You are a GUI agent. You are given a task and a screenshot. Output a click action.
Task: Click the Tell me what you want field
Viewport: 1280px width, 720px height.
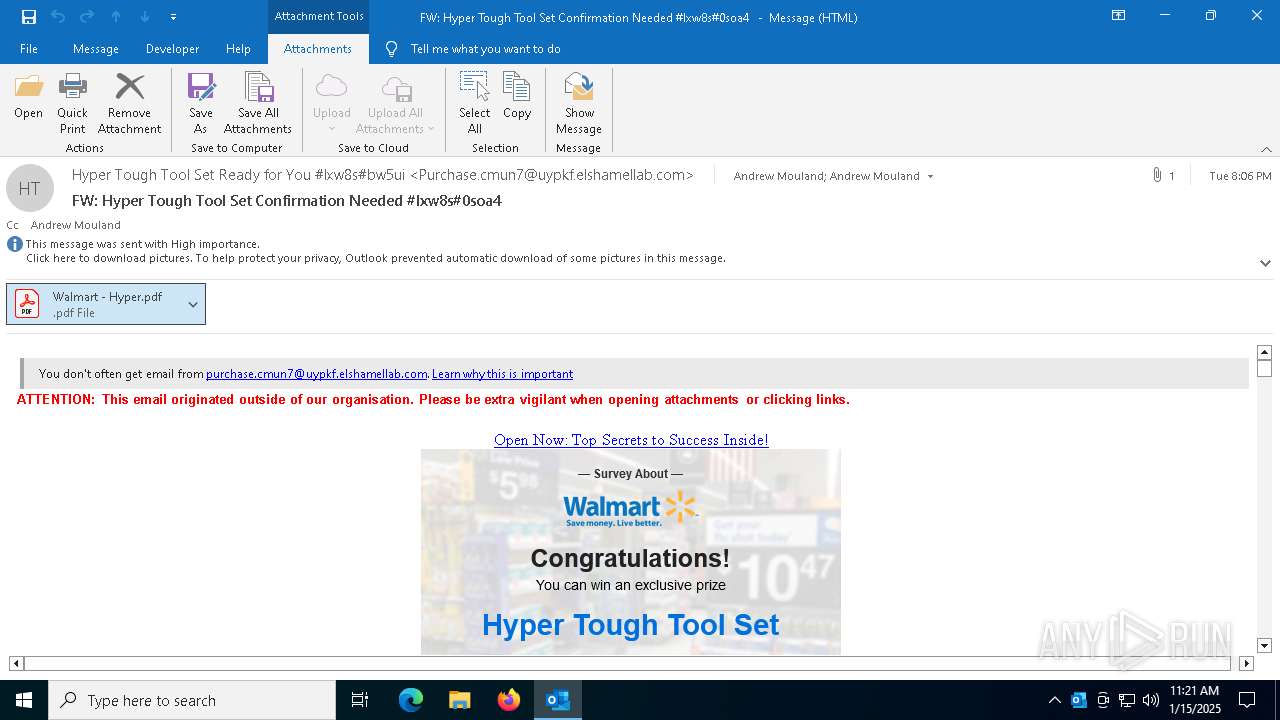tap(485, 48)
